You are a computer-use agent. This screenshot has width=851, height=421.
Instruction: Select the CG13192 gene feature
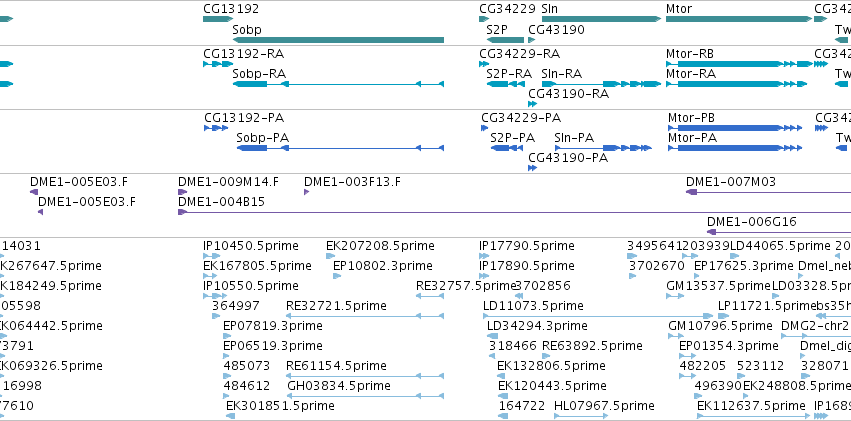click(218, 19)
